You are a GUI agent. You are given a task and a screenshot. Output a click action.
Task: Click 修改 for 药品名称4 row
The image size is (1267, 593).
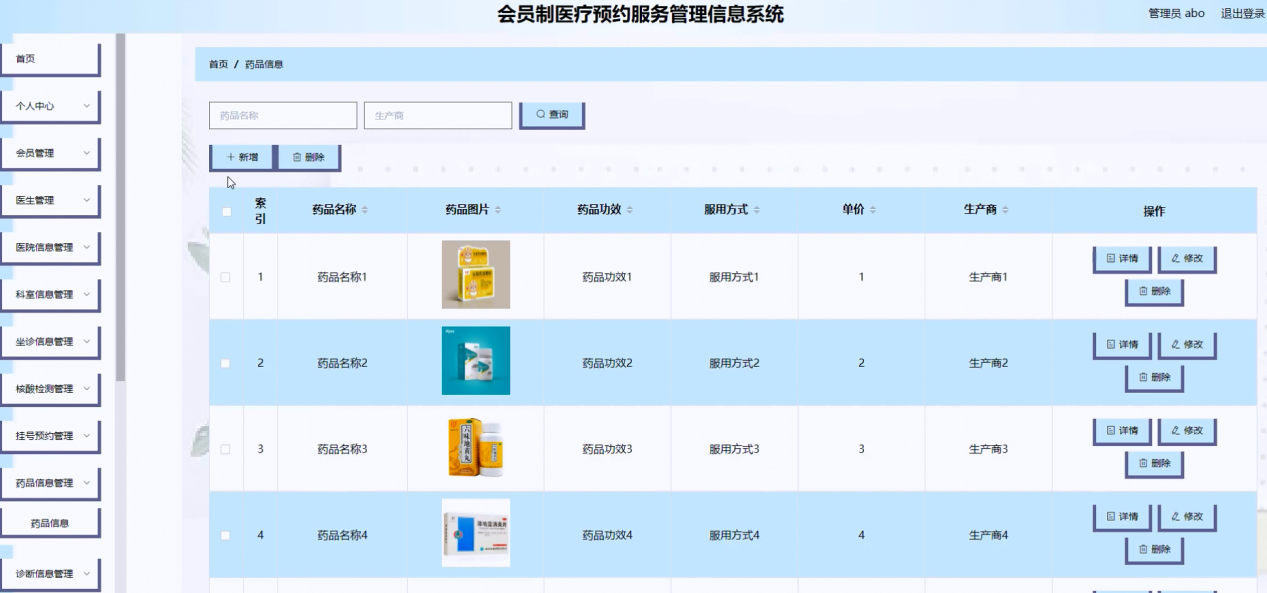[x=1187, y=517]
